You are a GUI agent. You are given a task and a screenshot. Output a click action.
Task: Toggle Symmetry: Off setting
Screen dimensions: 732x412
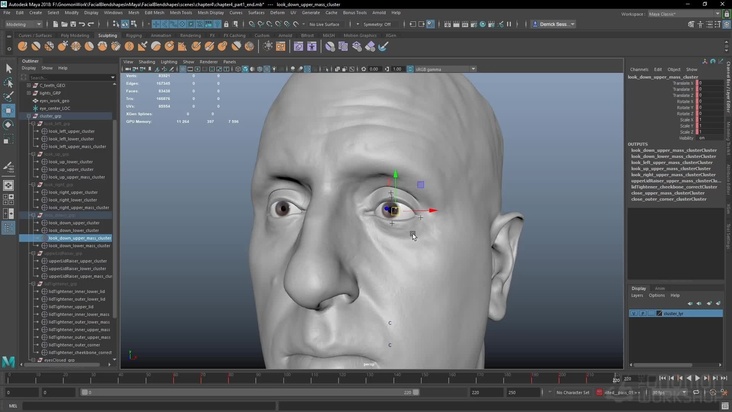[376, 24]
